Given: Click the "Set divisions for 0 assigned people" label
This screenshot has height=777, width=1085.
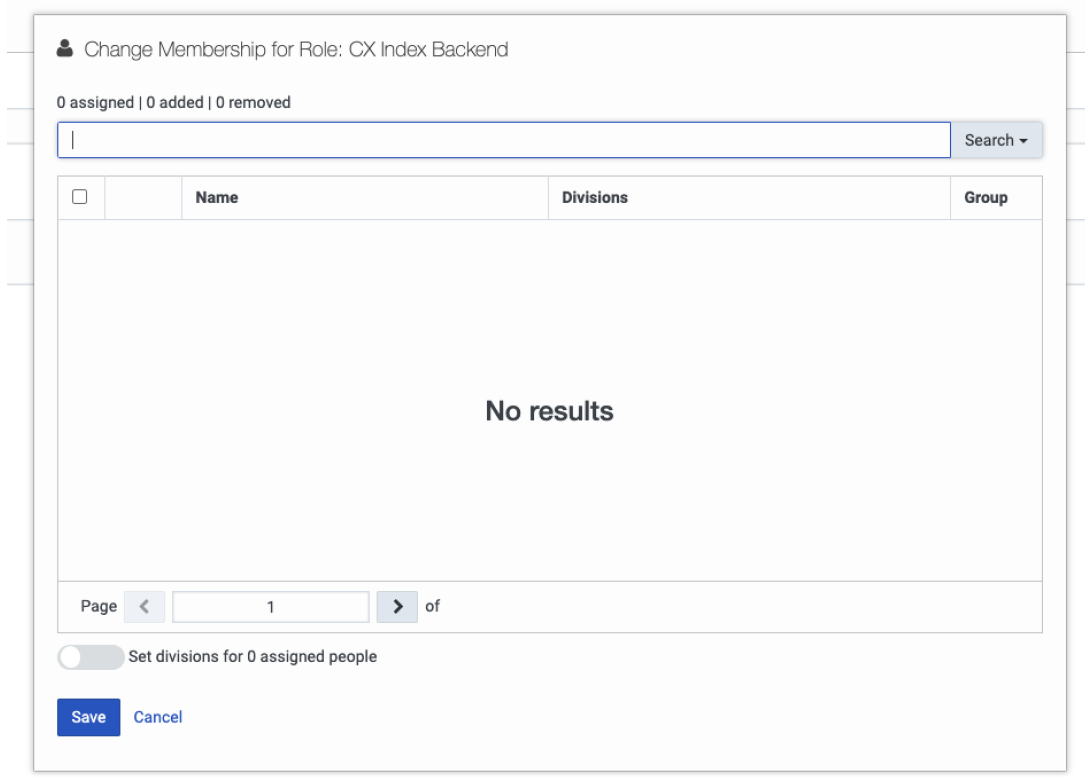Looking at the screenshot, I should point(253,657).
